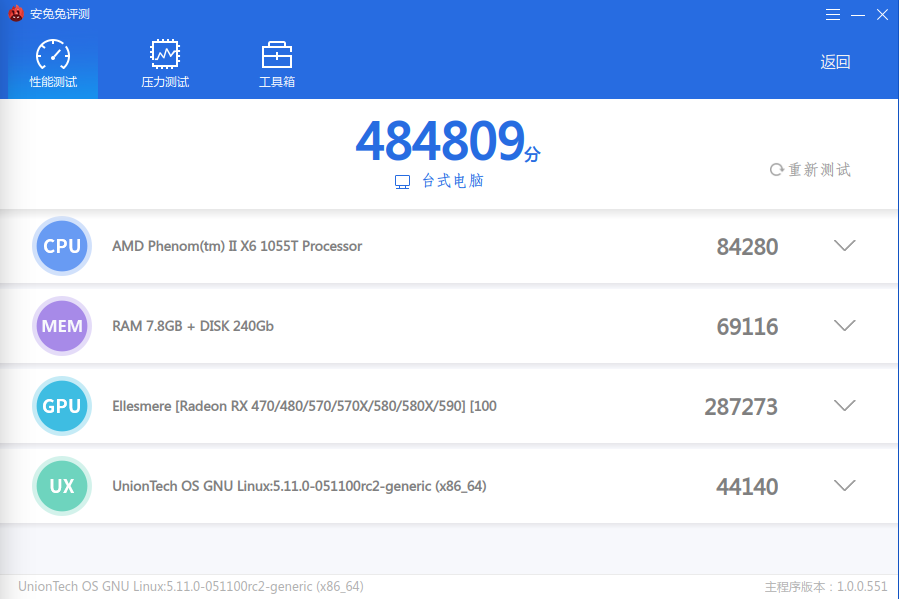The image size is (899, 599).
Task: Minimize the AnTuTu window
Action: click(x=858, y=14)
